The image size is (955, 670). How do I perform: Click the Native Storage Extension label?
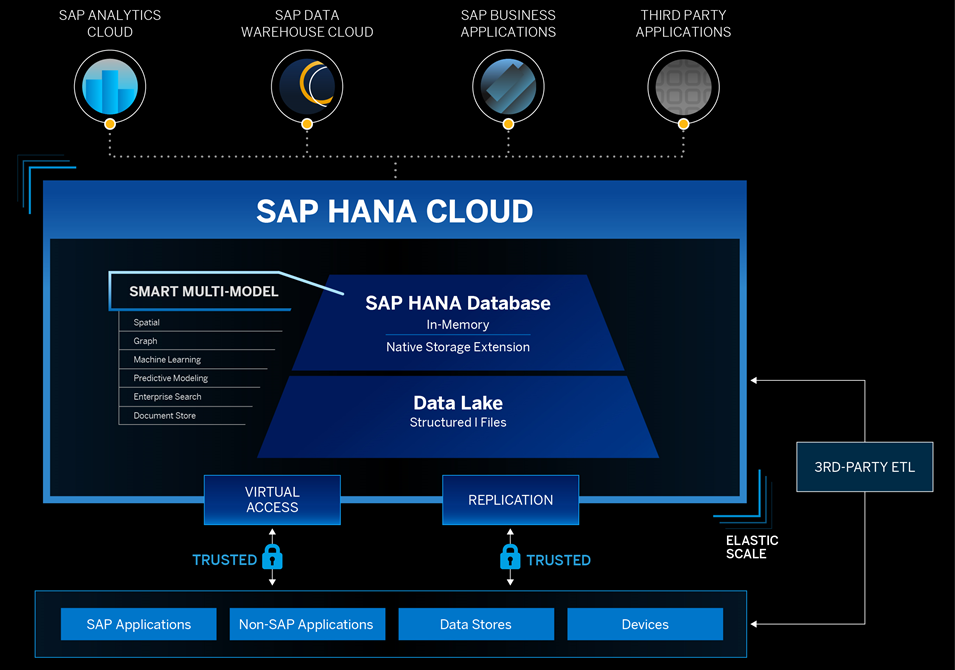pyautogui.click(x=458, y=347)
